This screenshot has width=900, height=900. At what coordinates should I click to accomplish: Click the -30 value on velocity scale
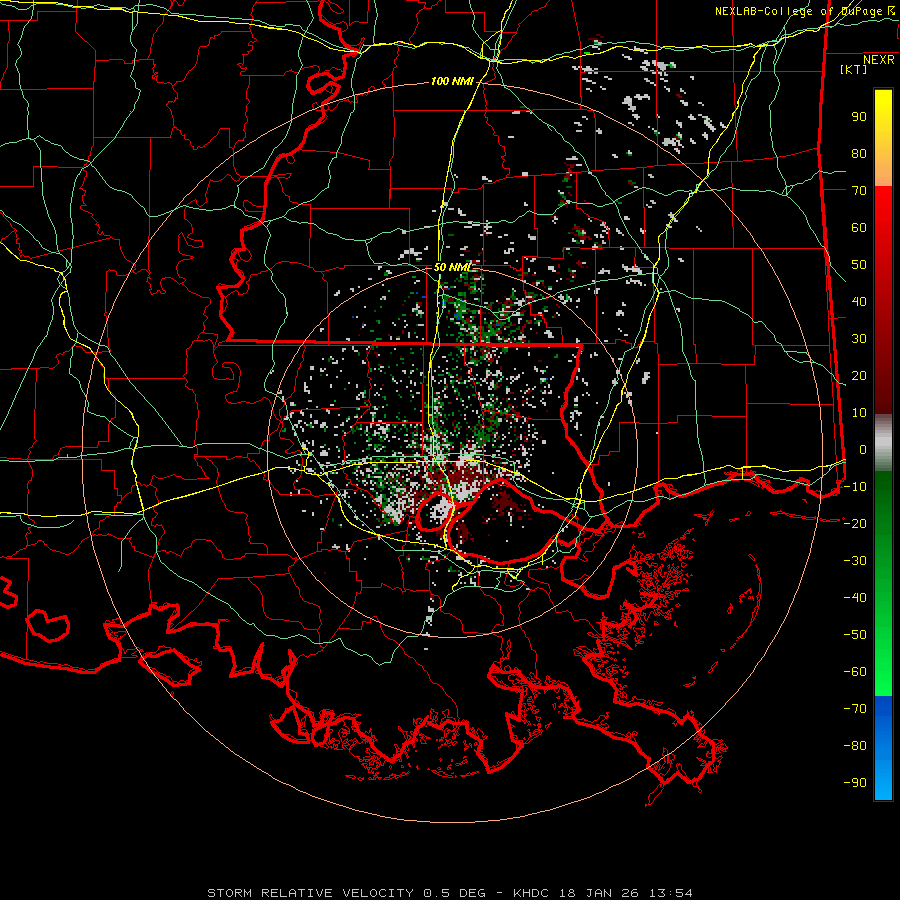coord(855,561)
